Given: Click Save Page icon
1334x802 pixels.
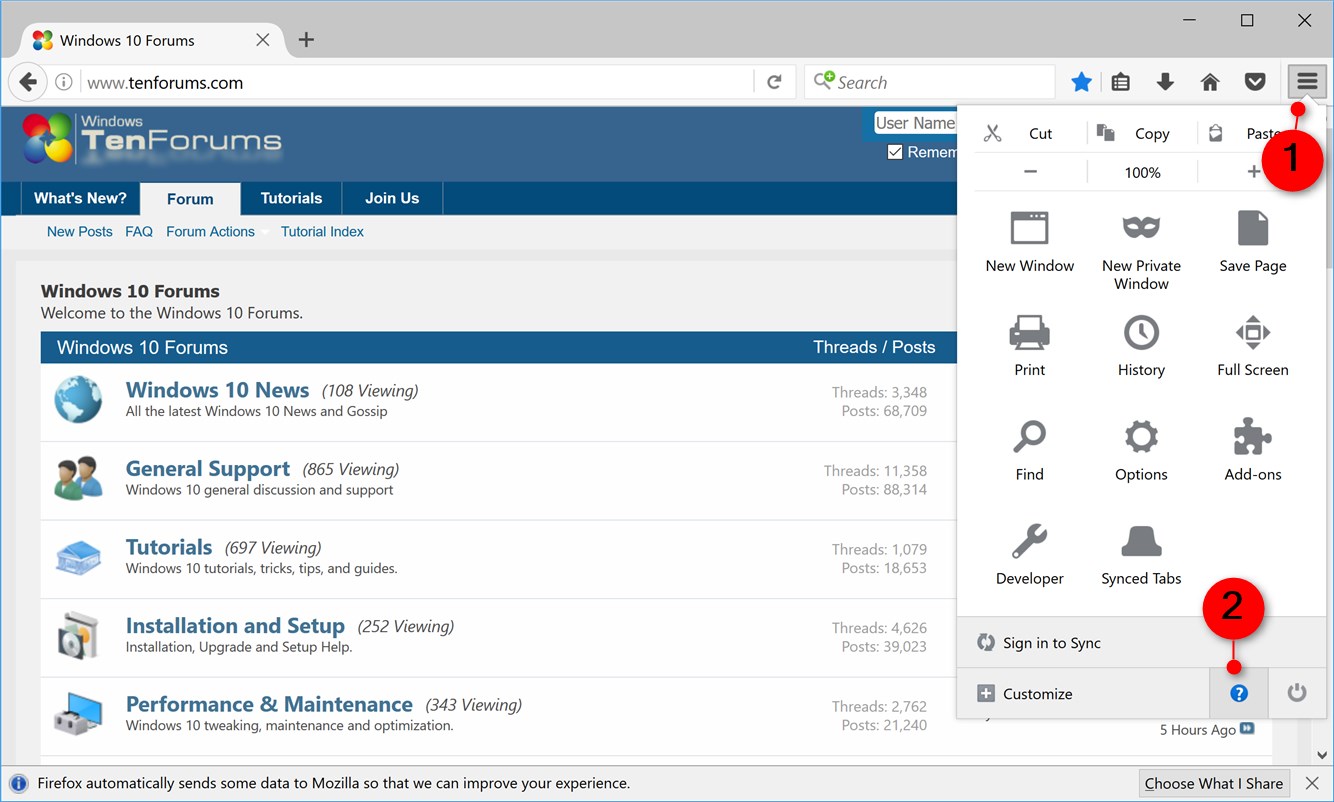Looking at the screenshot, I should (x=1253, y=242).
